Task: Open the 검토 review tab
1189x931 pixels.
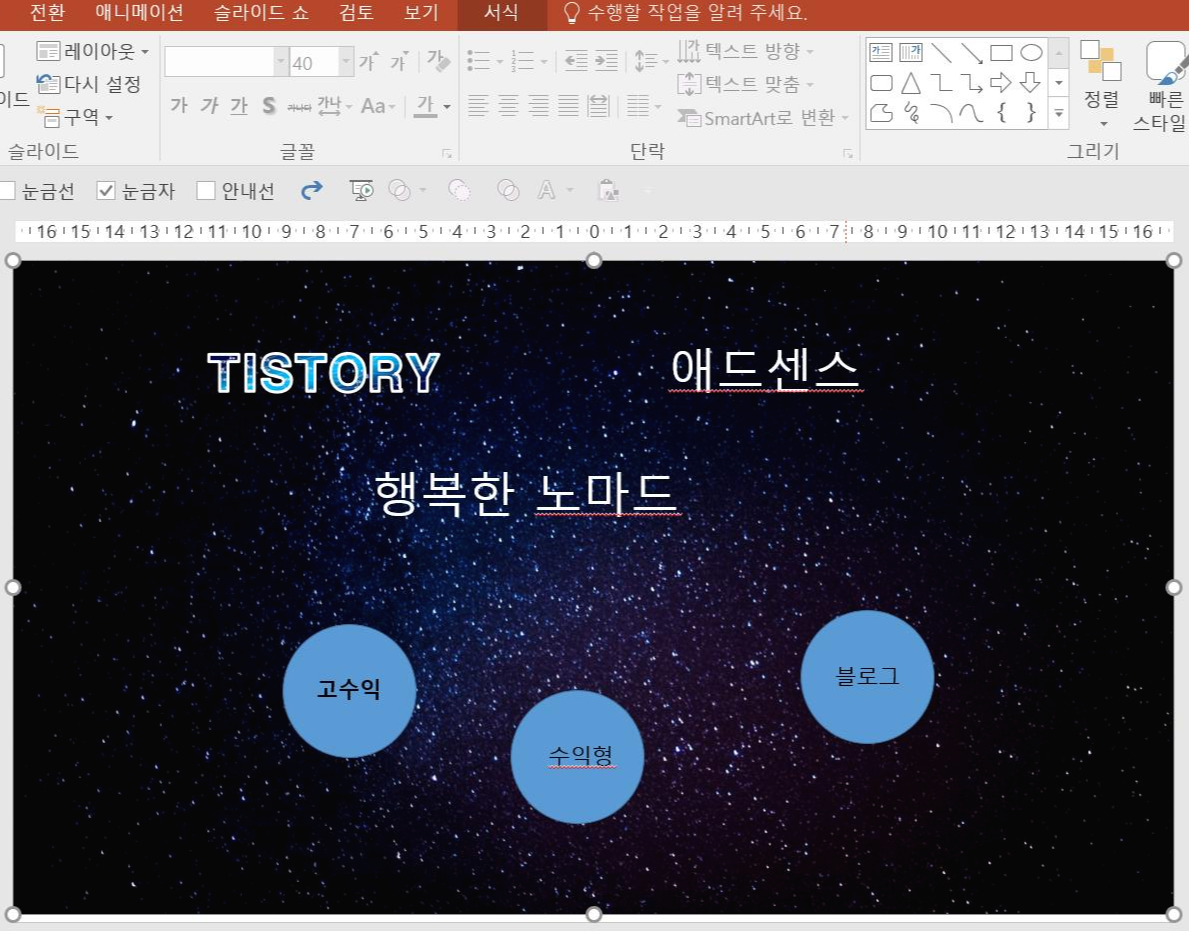Action: point(356,13)
